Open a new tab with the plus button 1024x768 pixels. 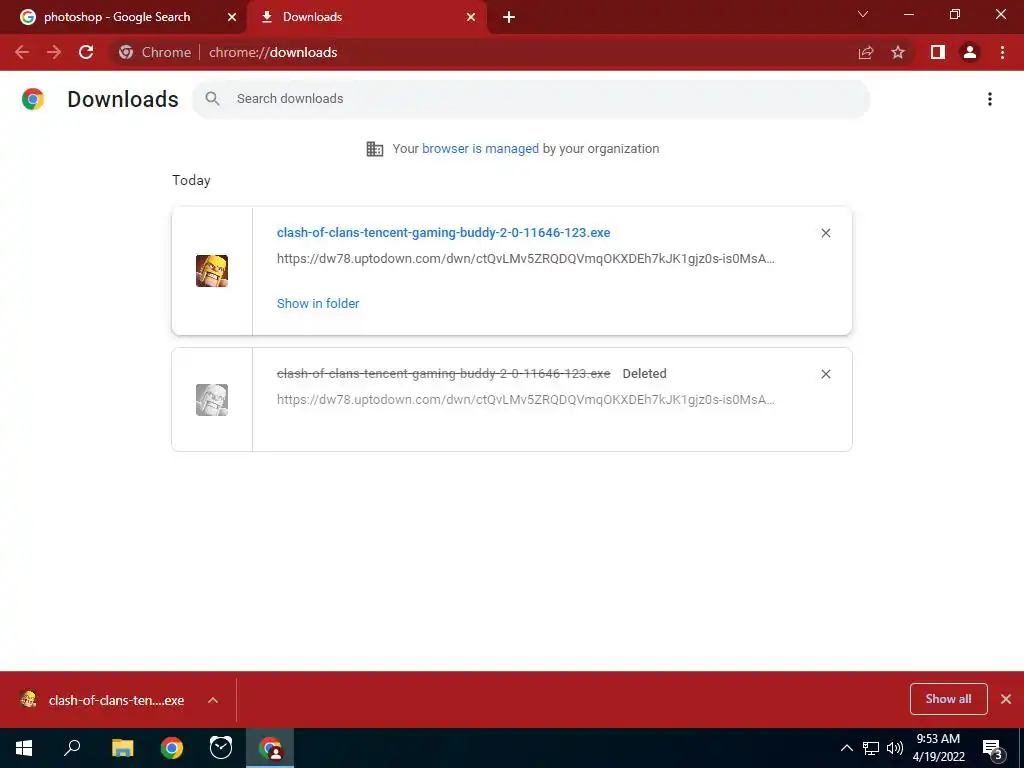pyautogui.click(x=509, y=17)
